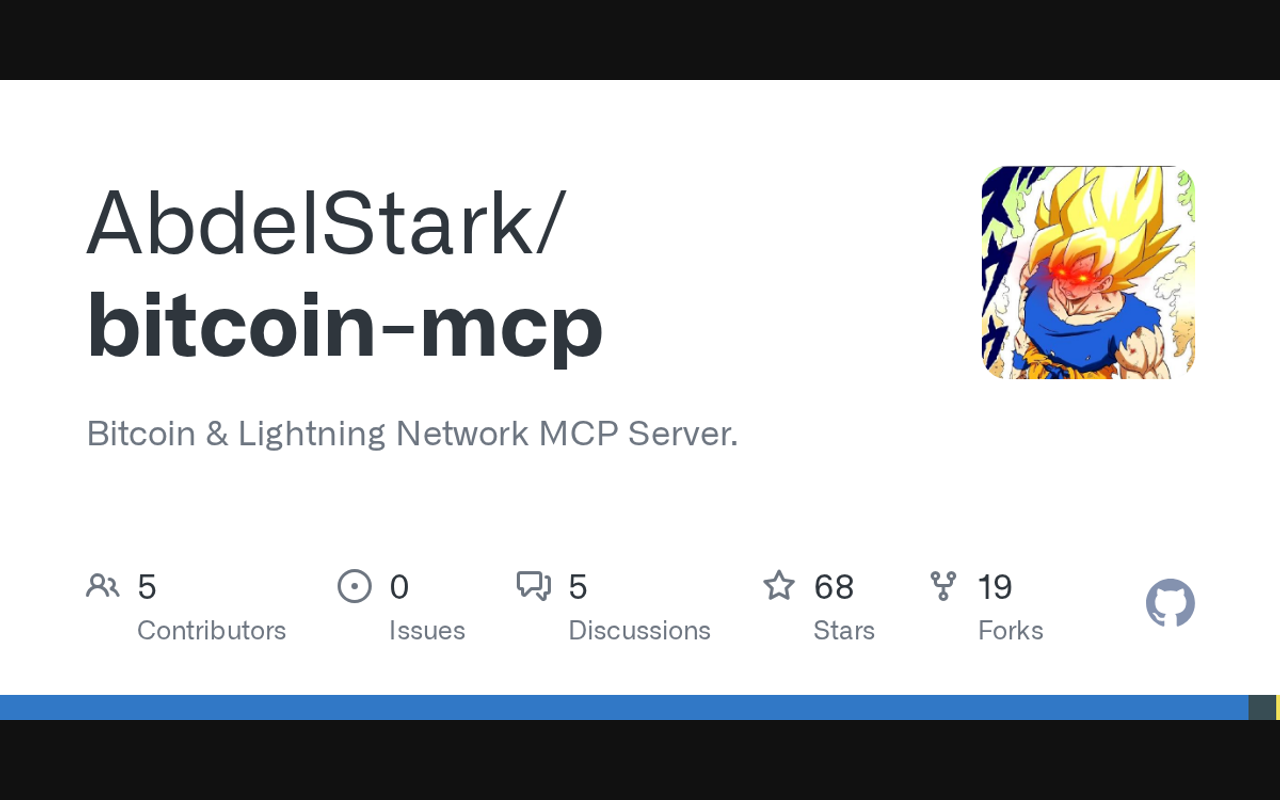Click the 0 issues count
This screenshot has width=1280, height=800.
[x=399, y=587]
